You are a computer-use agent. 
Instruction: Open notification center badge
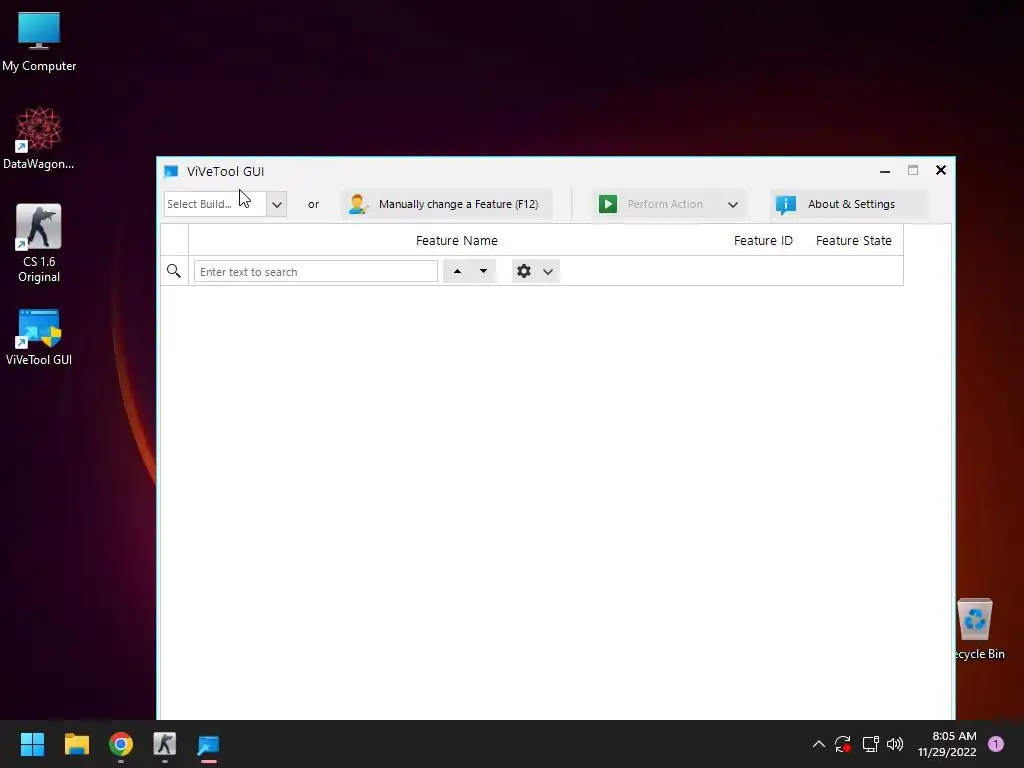[996, 744]
